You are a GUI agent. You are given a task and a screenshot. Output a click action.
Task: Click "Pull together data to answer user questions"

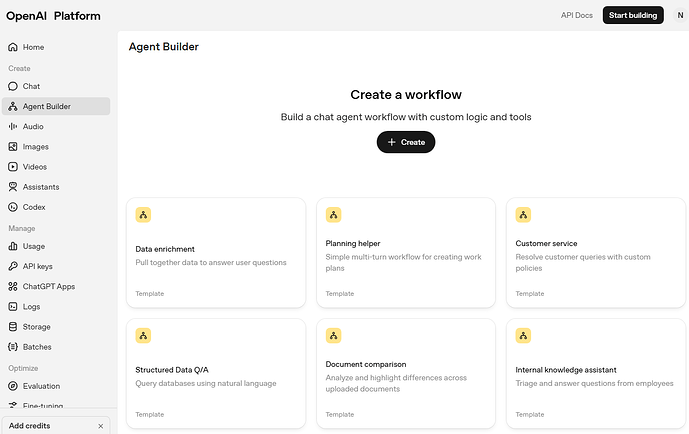[x=211, y=263]
